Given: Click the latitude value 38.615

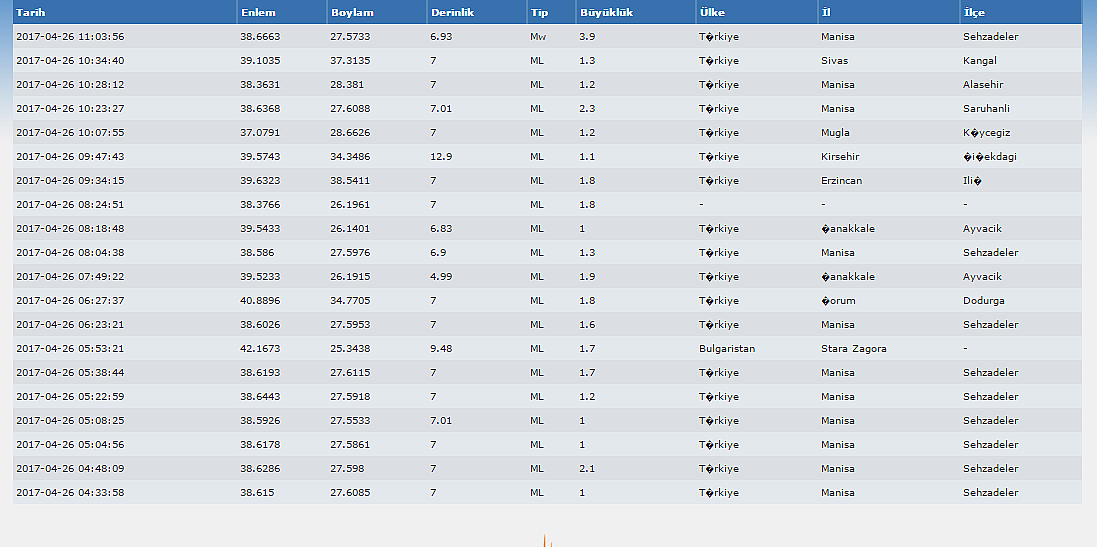Looking at the screenshot, I should (x=257, y=492).
